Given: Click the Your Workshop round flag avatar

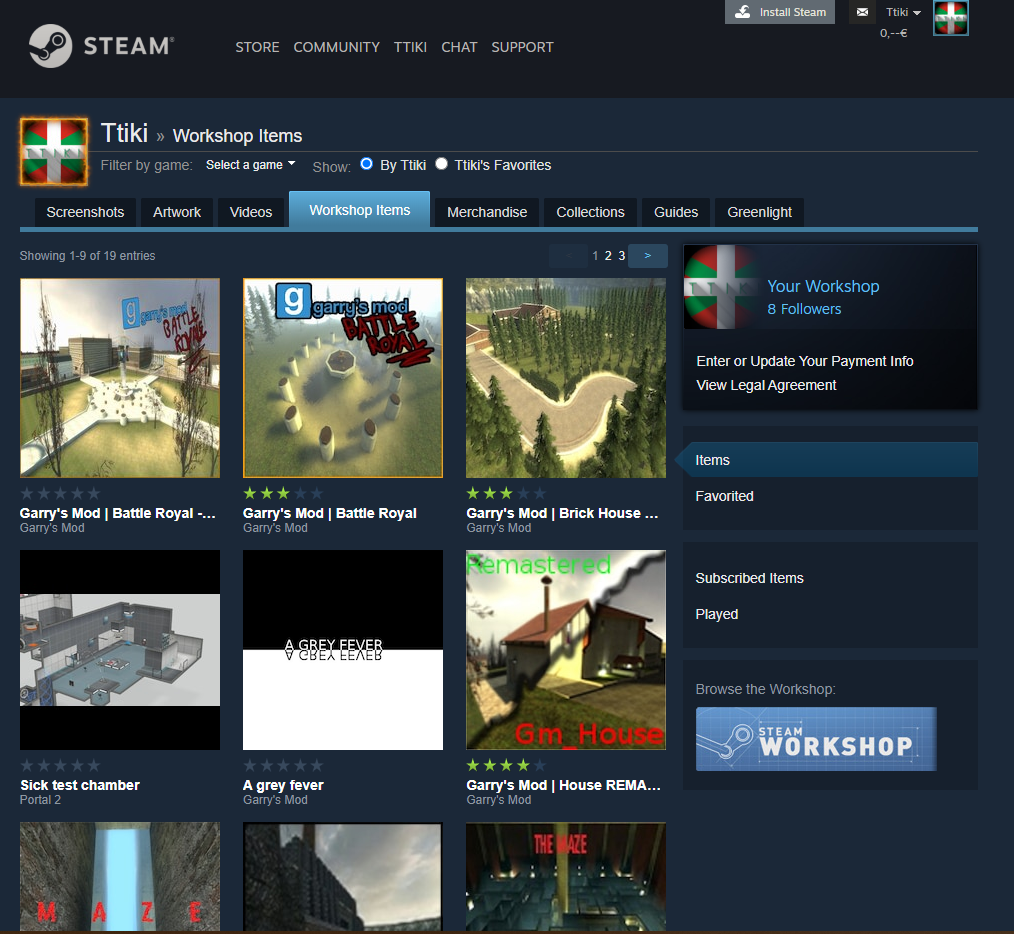Looking at the screenshot, I should coord(718,287).
